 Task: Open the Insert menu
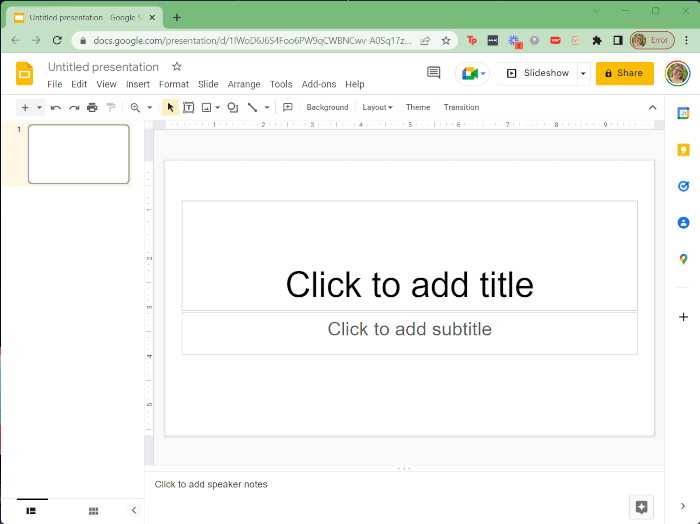click(x=138, y=84)
